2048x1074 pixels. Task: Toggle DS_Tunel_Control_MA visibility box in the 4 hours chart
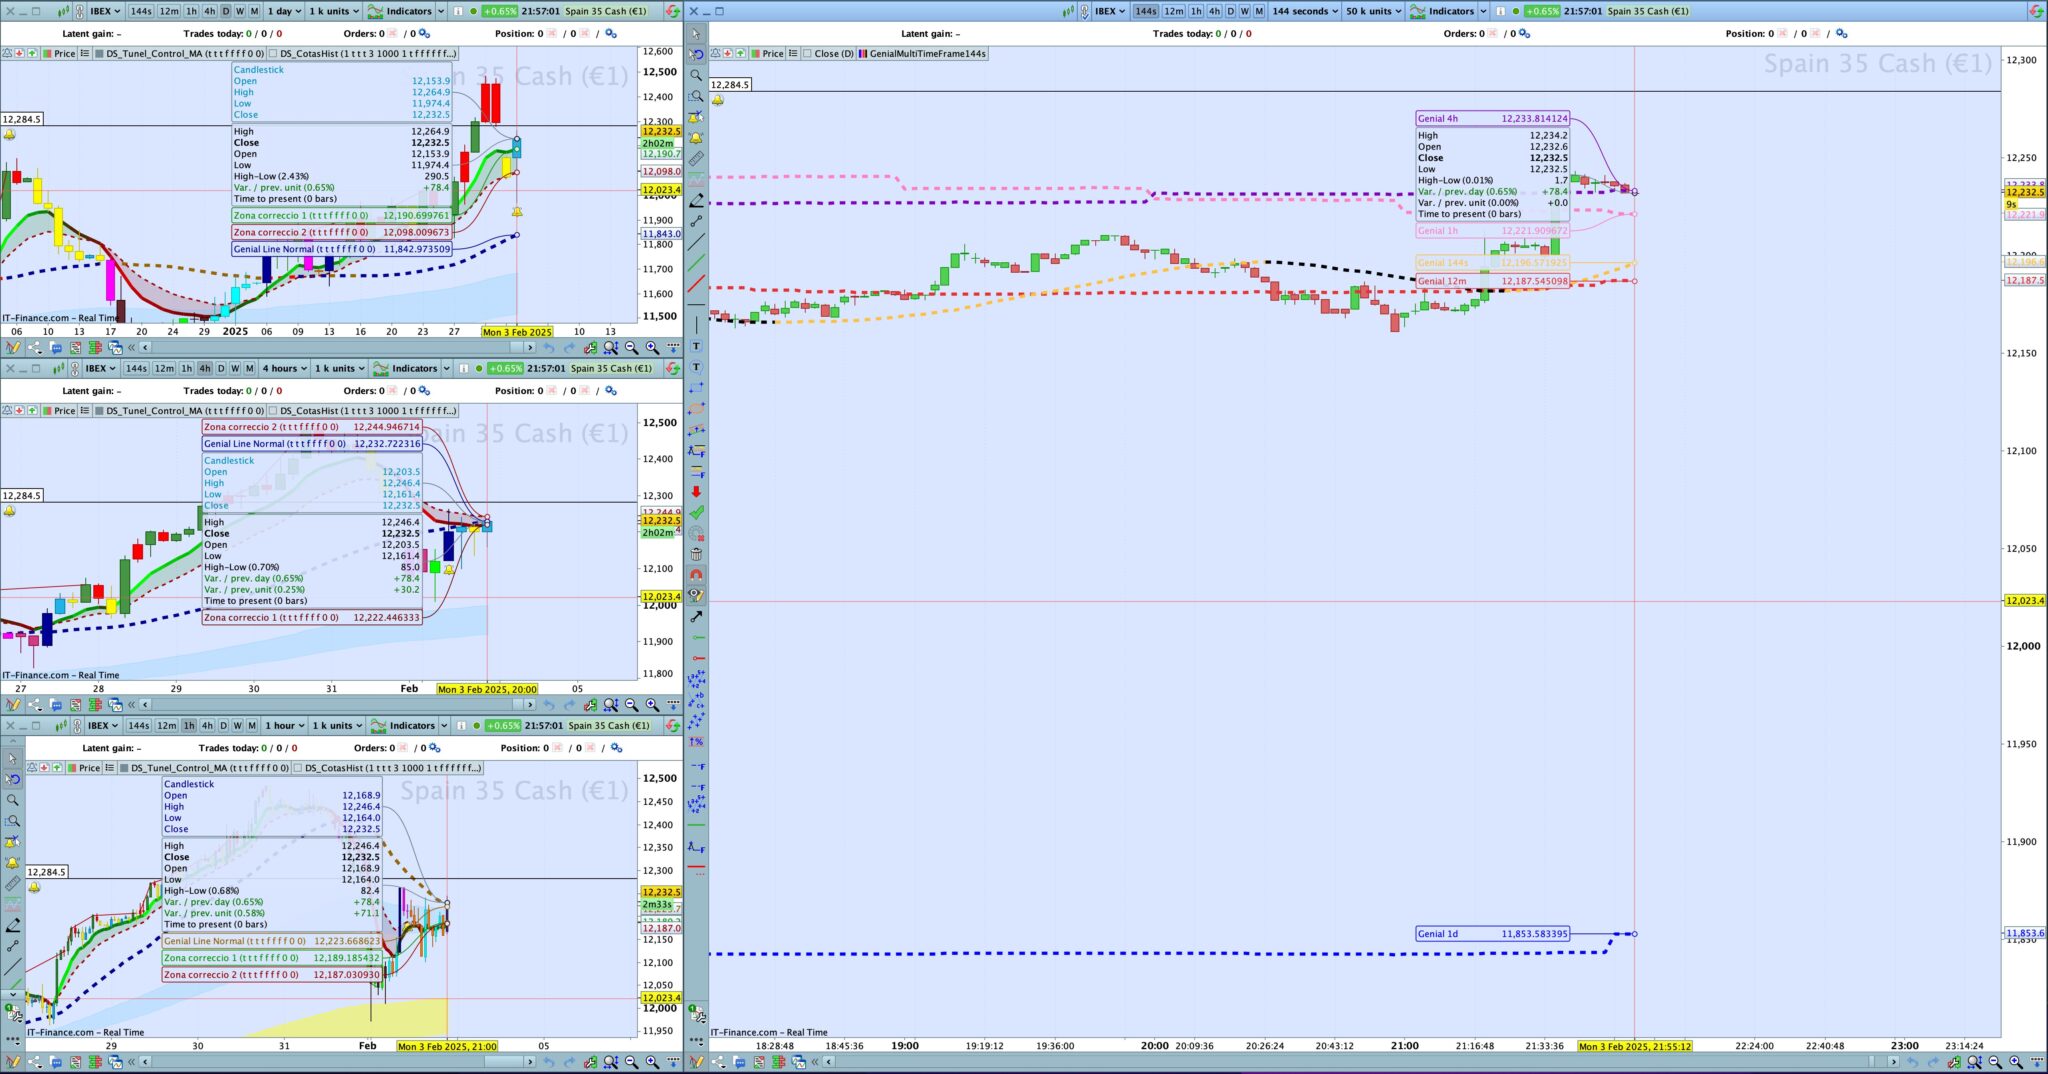(99, 411)
